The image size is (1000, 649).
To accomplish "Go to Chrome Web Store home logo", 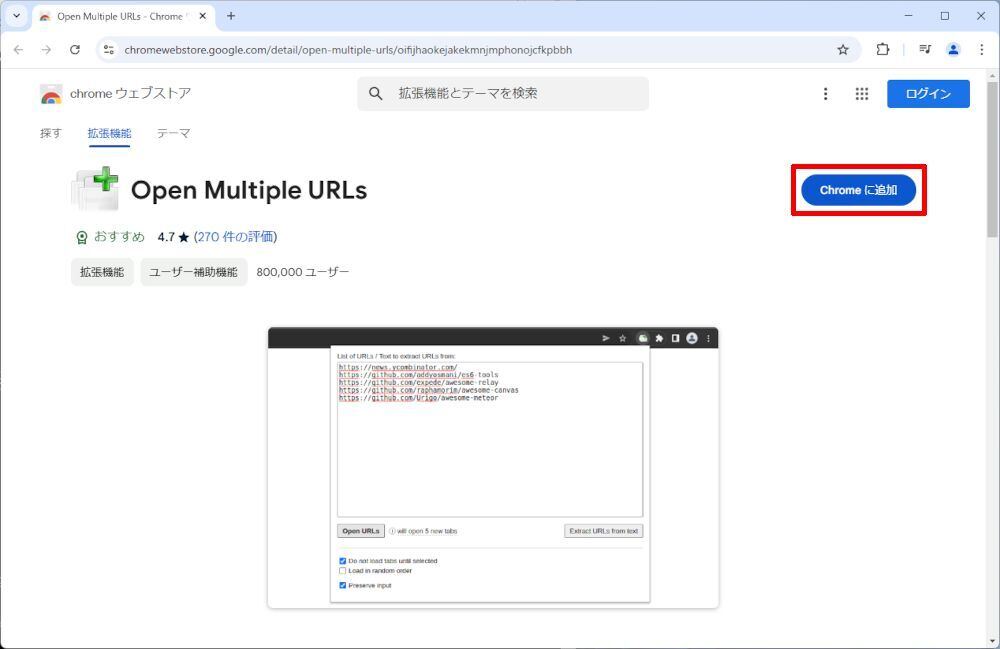I will [115, 94].
